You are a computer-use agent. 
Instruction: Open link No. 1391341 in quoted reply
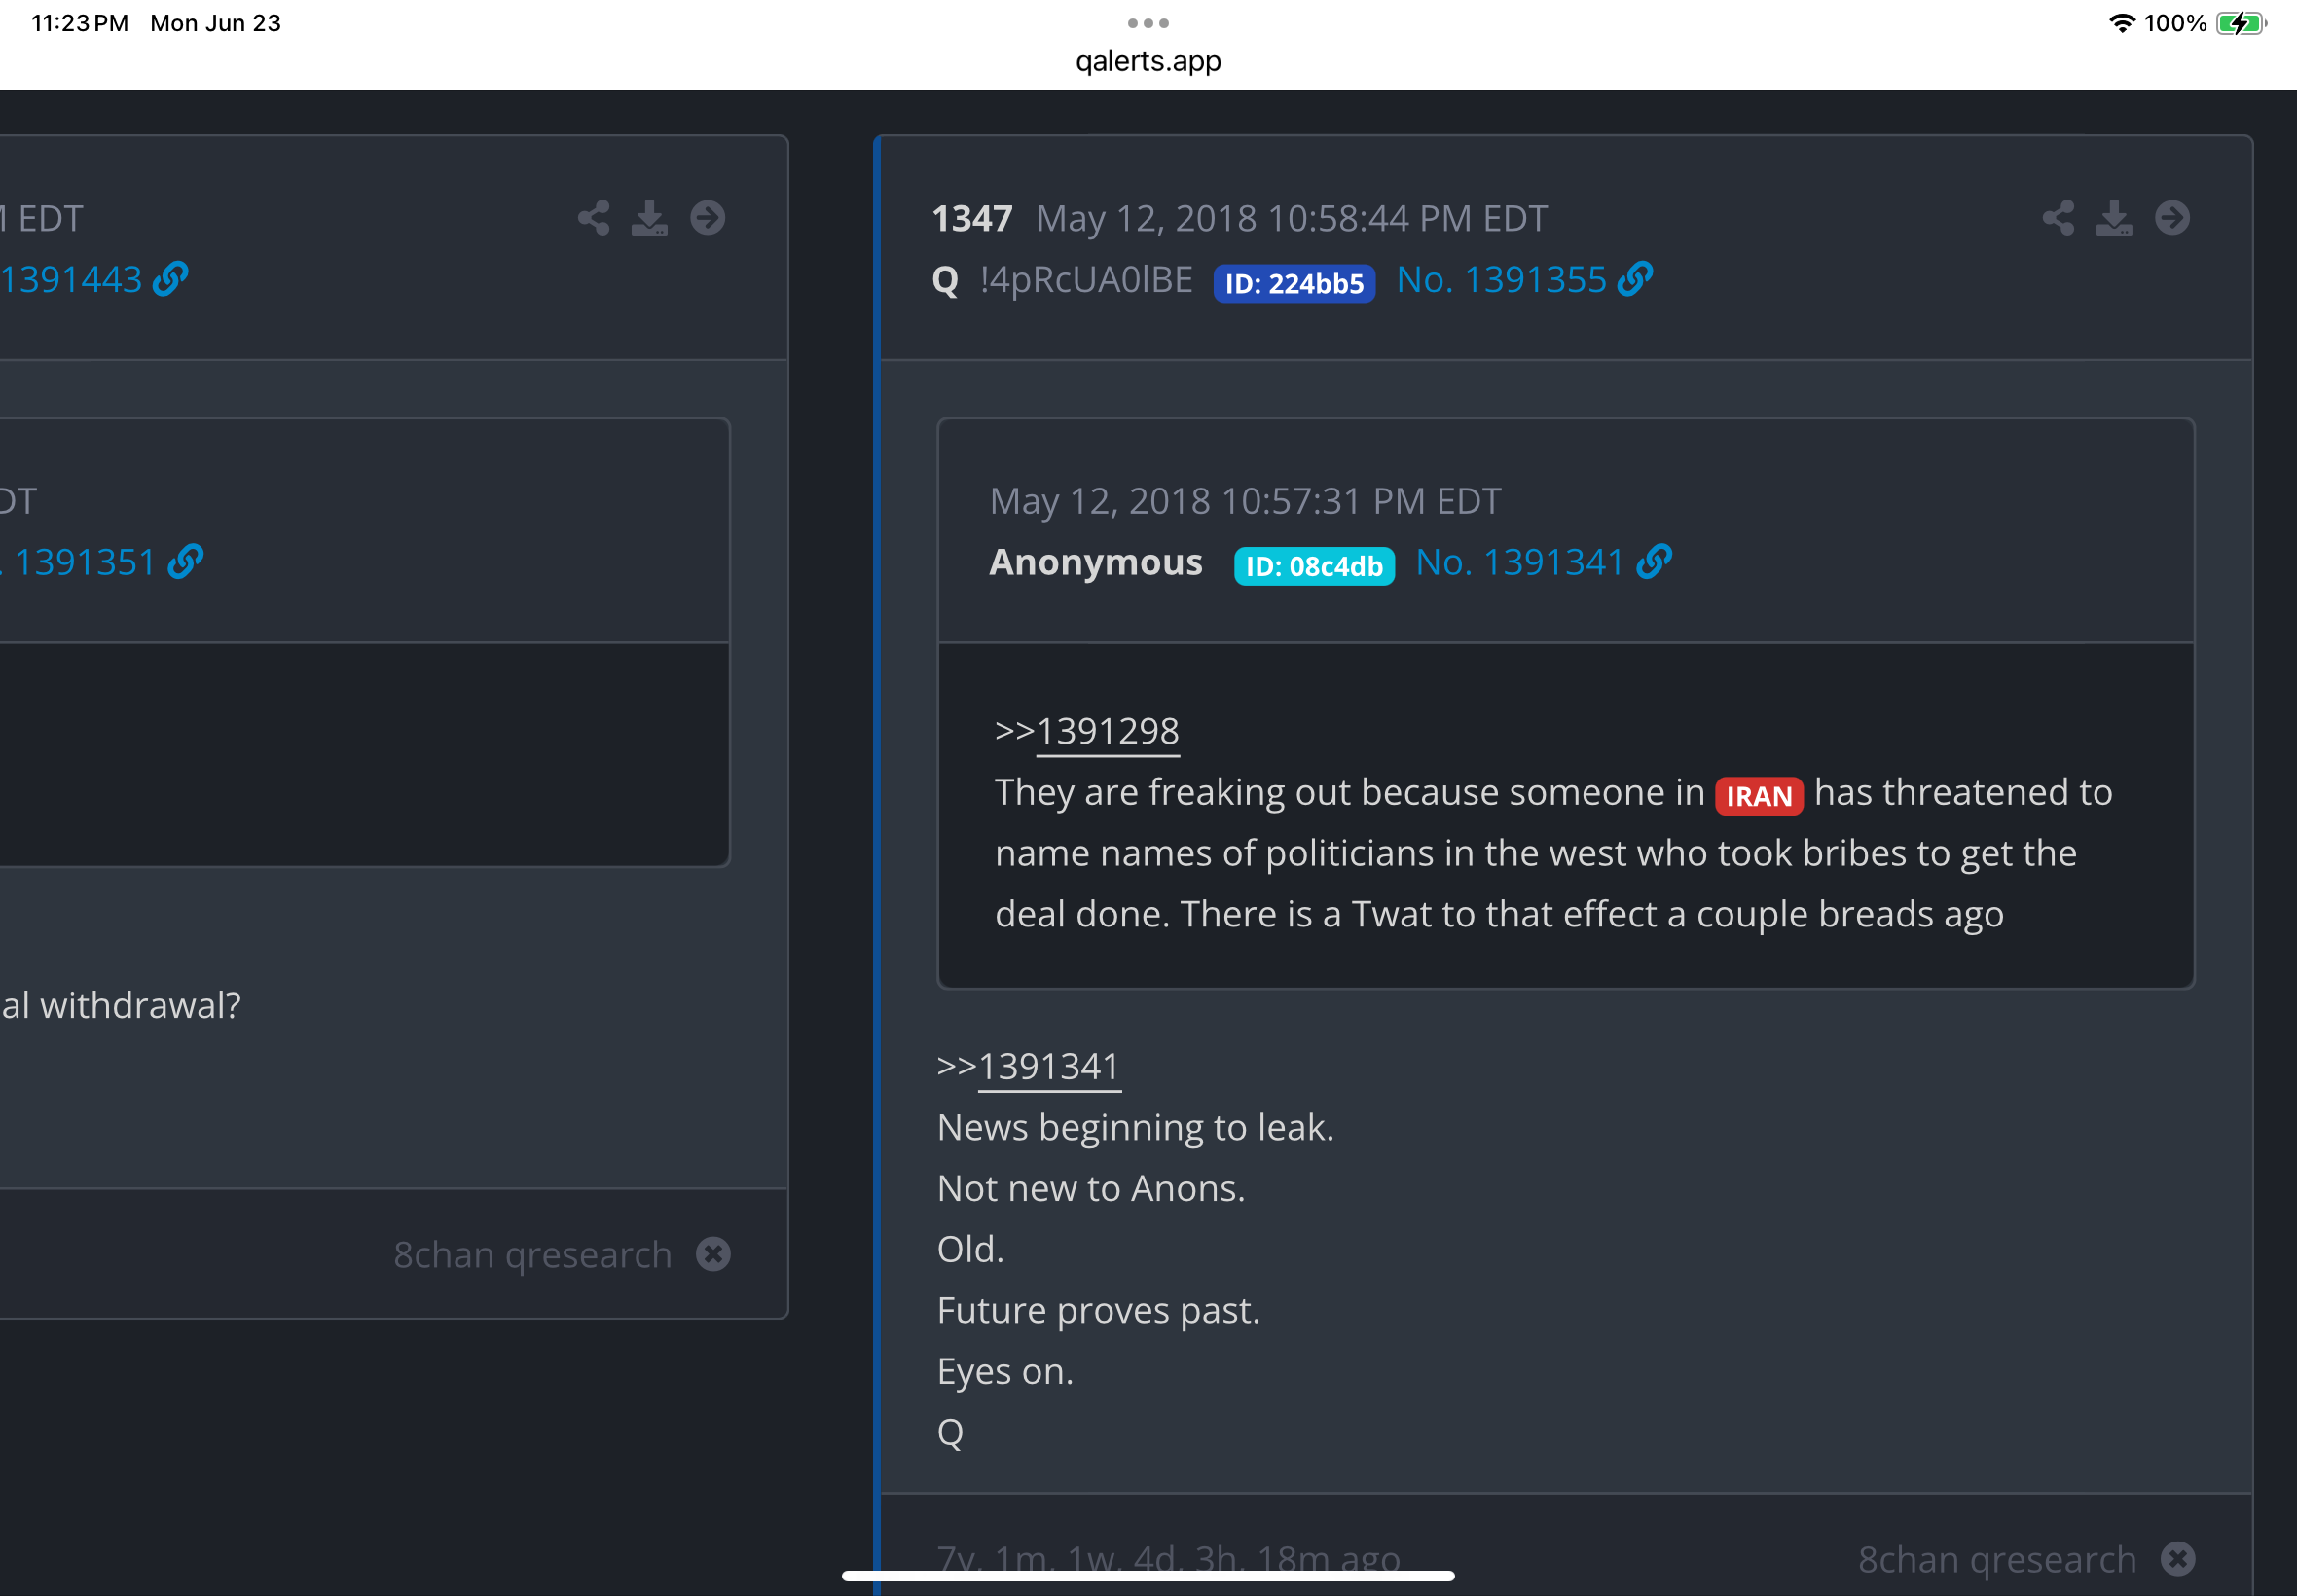(1544, 563)
